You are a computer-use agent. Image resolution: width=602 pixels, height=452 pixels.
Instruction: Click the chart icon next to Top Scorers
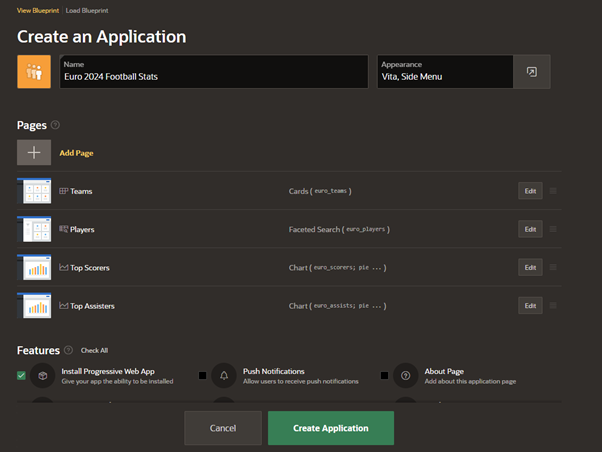(x=63, y=267)
